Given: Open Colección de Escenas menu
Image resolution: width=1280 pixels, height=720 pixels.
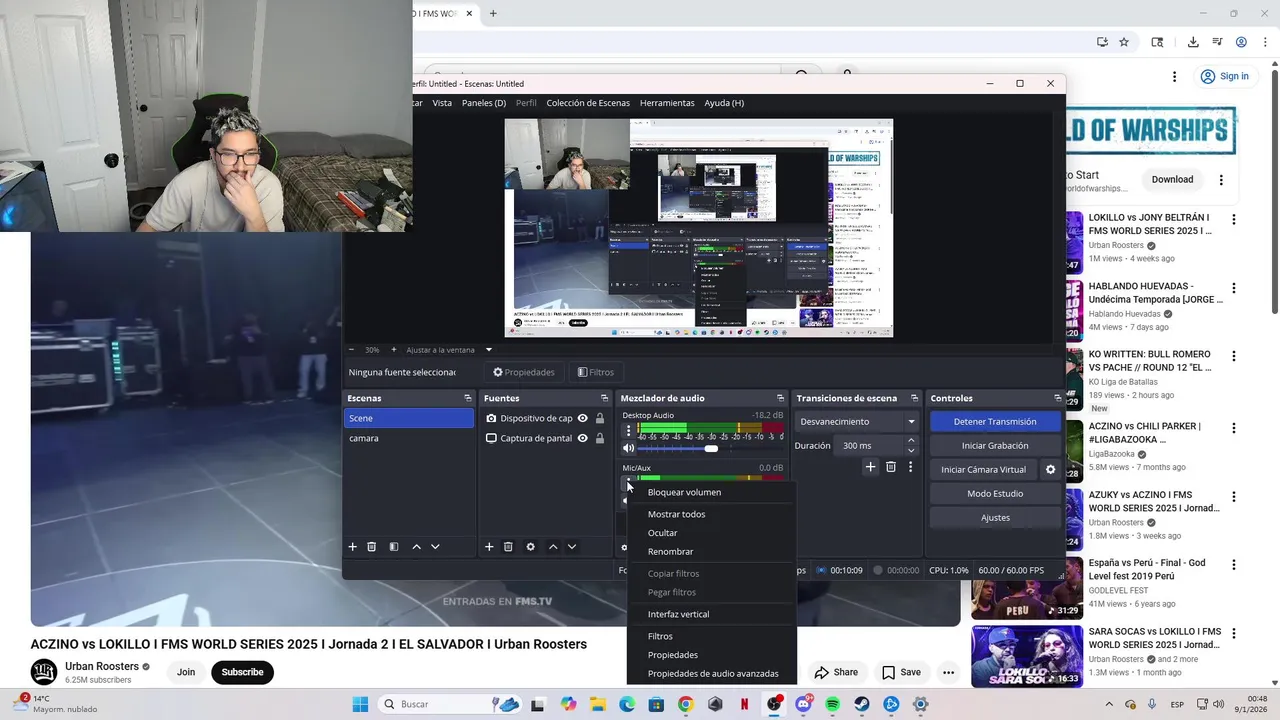Looking at the screenshot, I should (588, 103).
